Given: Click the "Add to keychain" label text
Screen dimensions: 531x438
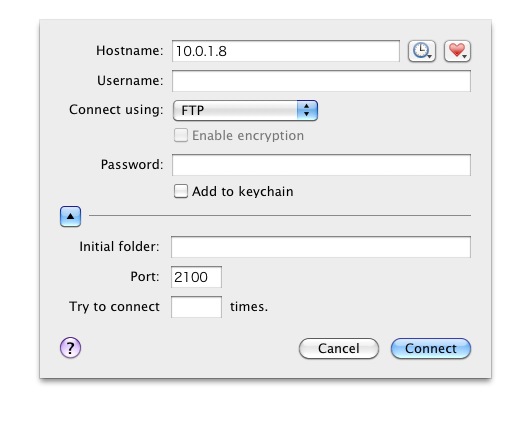Looking at the screenshot, I should 242,191.
